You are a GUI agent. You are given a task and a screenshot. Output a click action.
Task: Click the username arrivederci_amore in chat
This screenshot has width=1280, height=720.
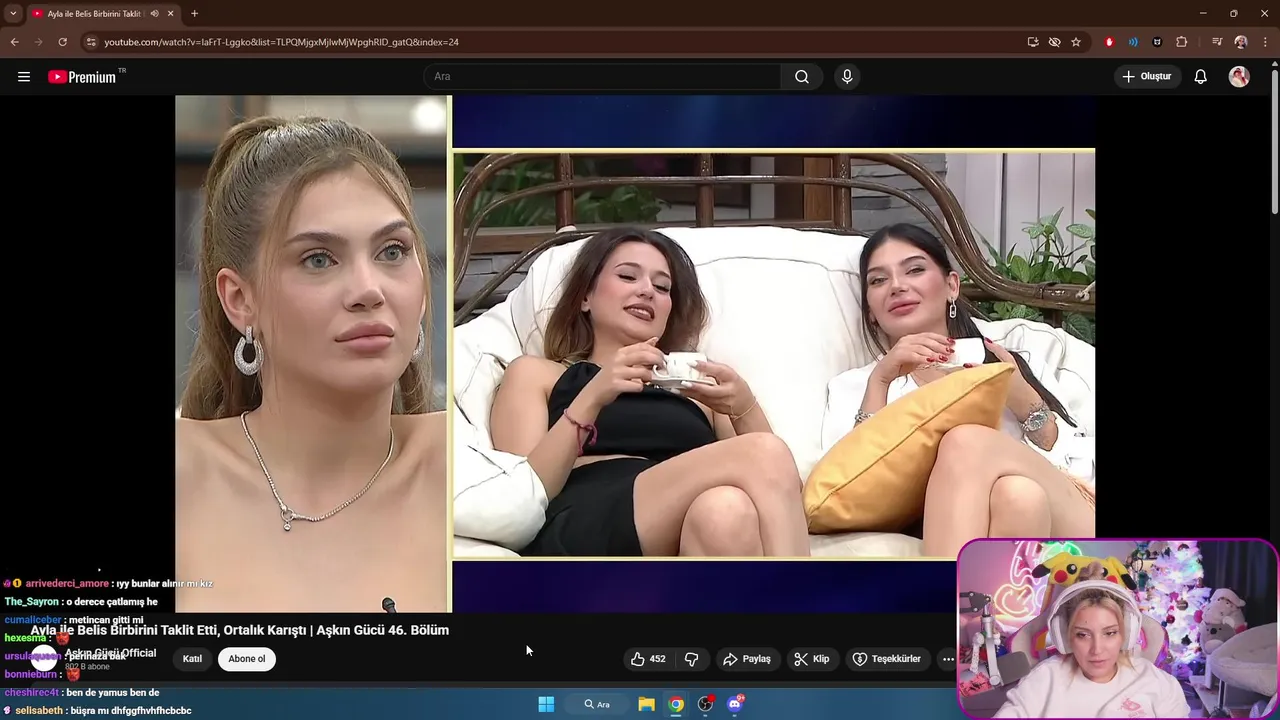67,583
